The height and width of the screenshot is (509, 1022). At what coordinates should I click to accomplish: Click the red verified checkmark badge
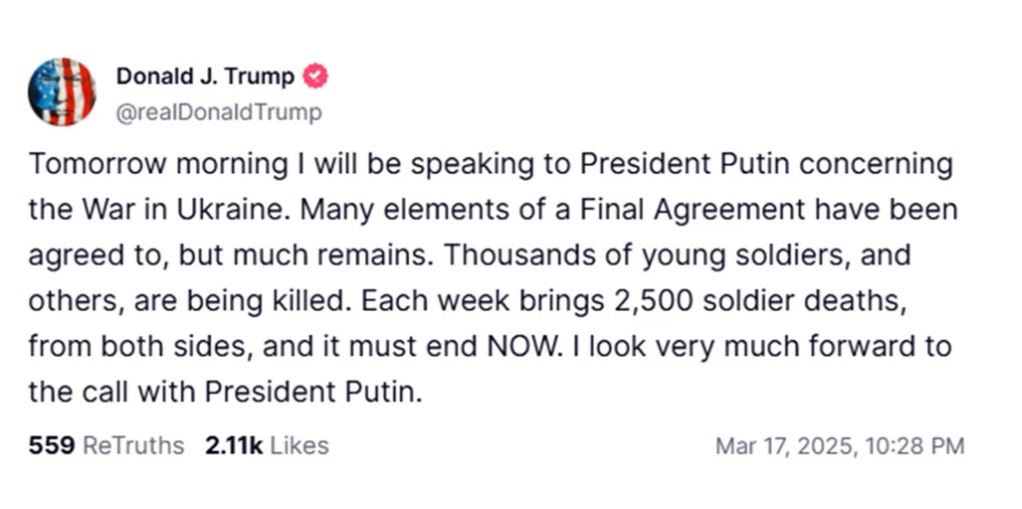(316, 77)
